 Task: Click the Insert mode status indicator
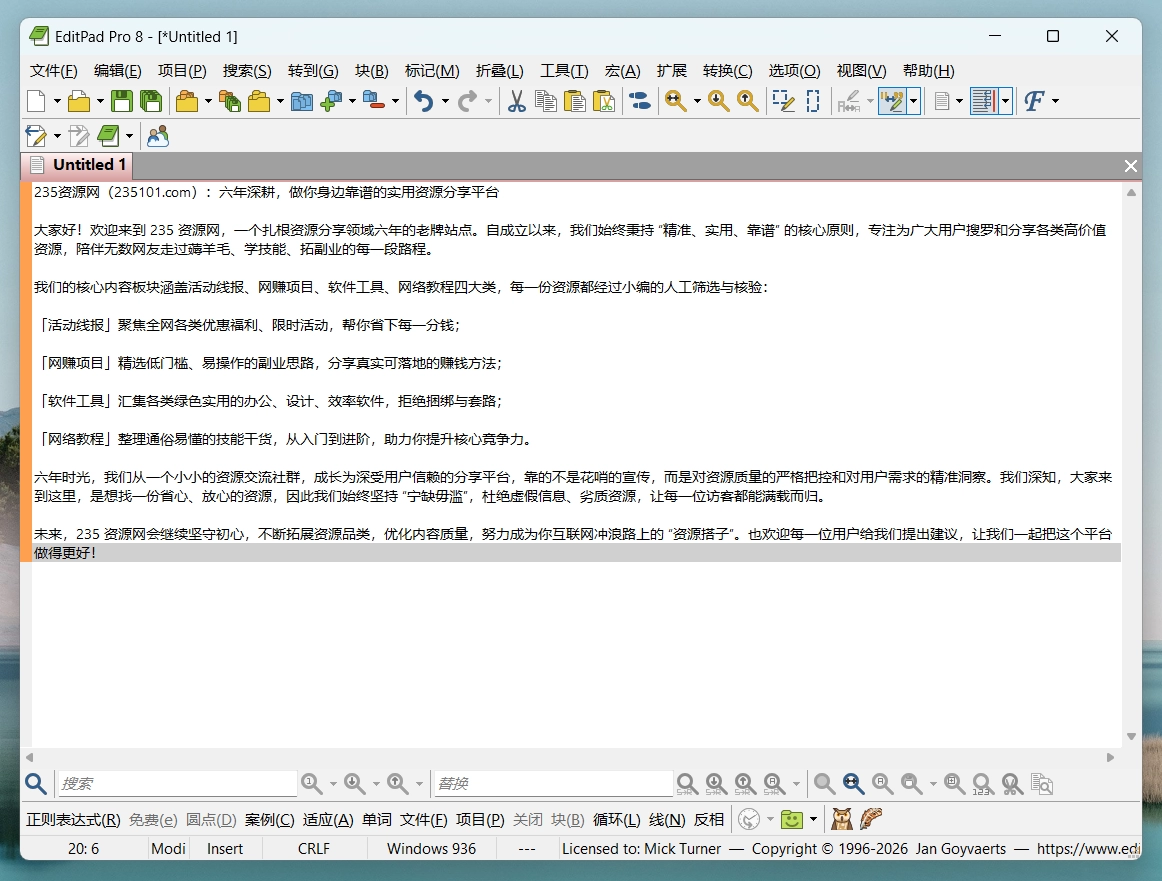225,849
